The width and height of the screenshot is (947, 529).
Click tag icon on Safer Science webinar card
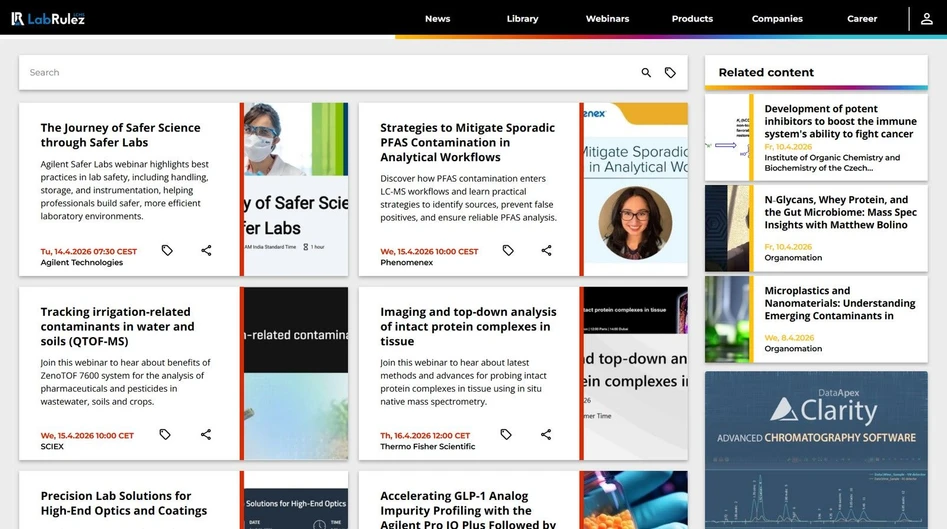(x=167, y=250)
